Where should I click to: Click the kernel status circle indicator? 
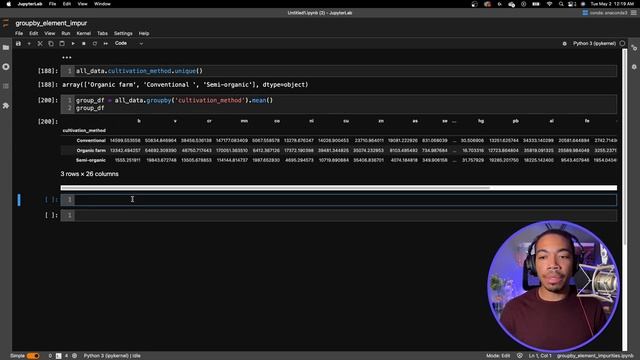pos(622,43)
